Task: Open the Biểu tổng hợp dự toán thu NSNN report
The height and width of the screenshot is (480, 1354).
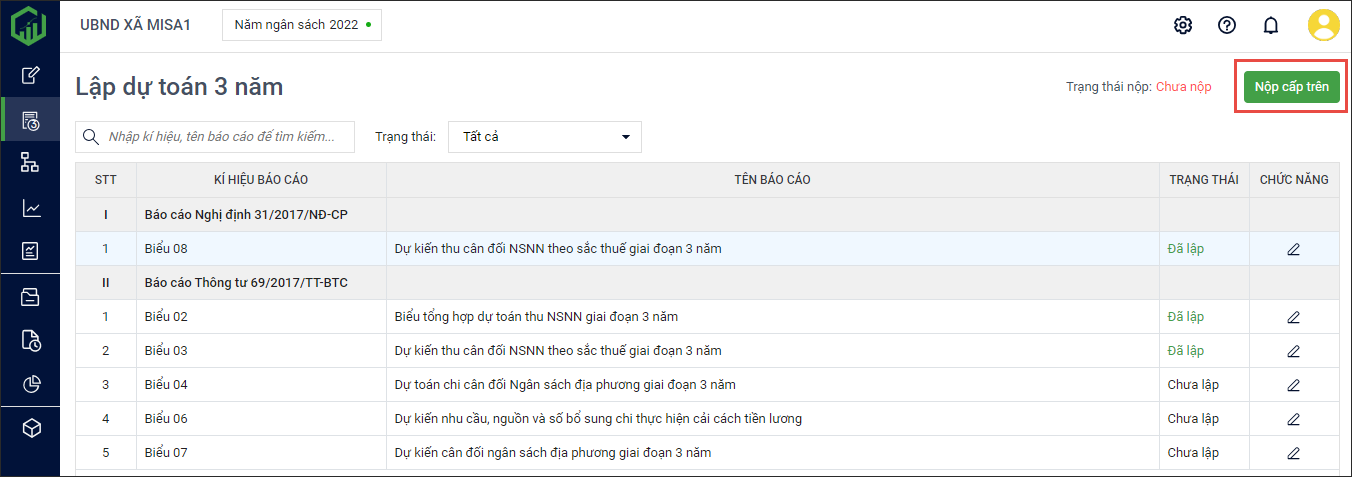Action: (x=536, y=317)
